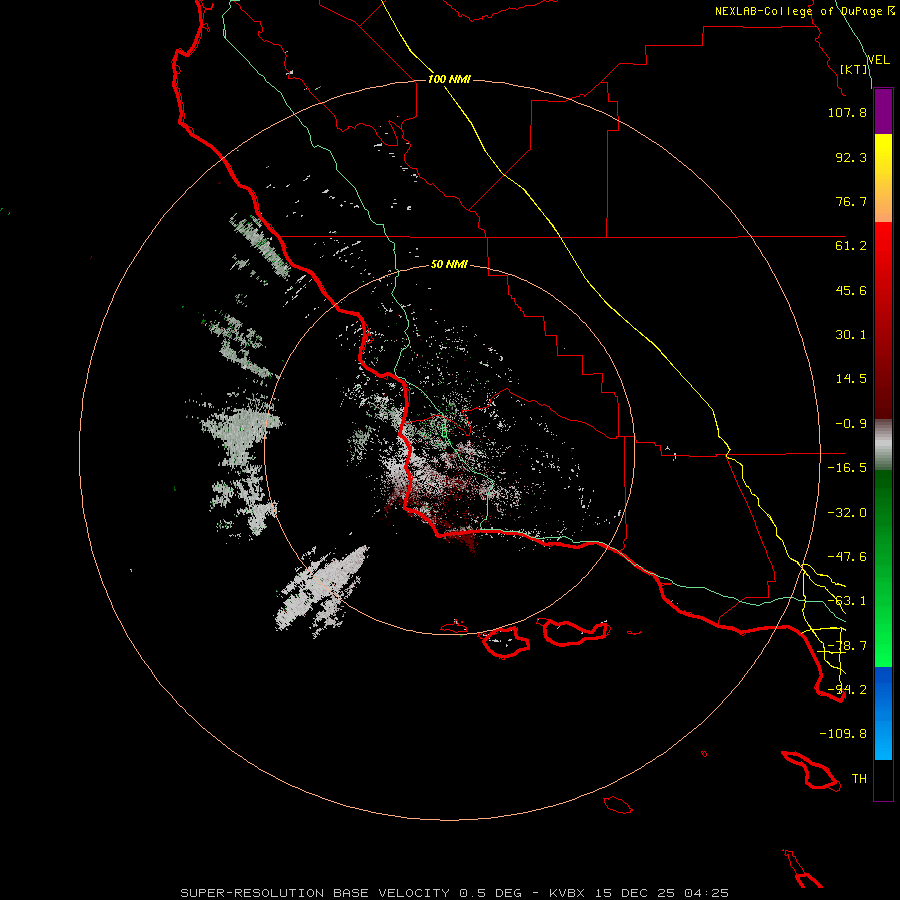Select the 61.2 velocity scale value
900x900 pixels.
(851, 246)
